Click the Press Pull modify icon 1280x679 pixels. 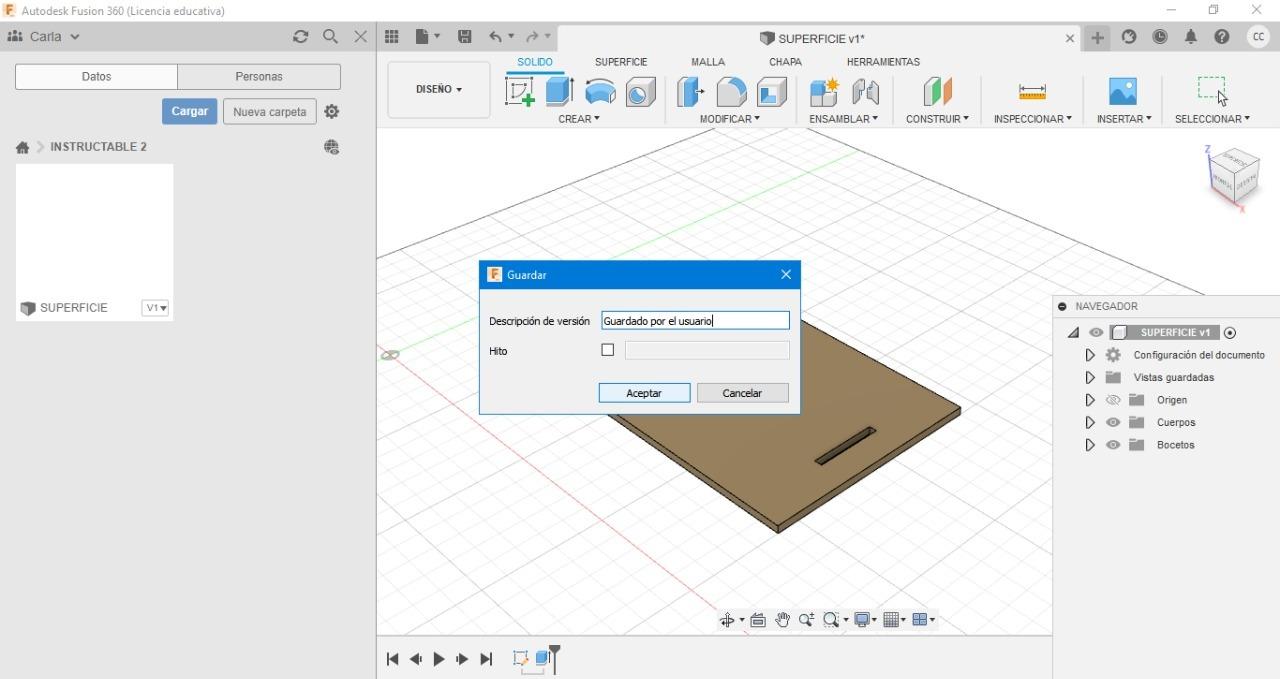tap(690, 92)
